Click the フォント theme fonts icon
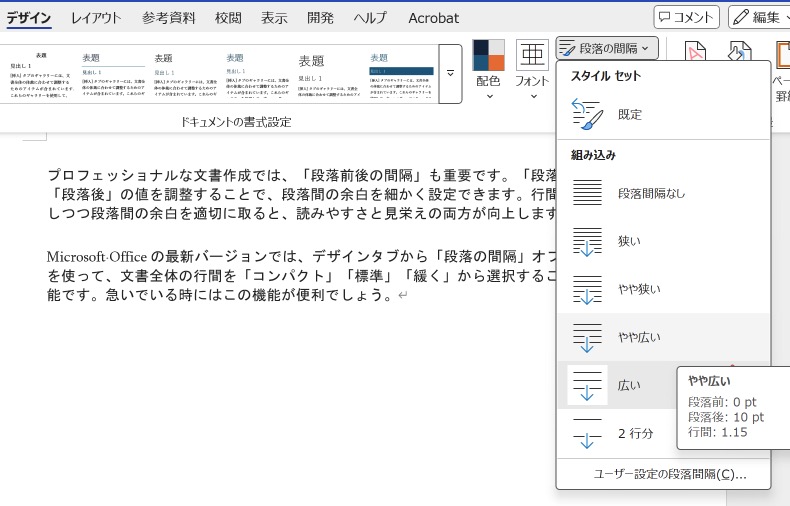 tap(532, 56)
